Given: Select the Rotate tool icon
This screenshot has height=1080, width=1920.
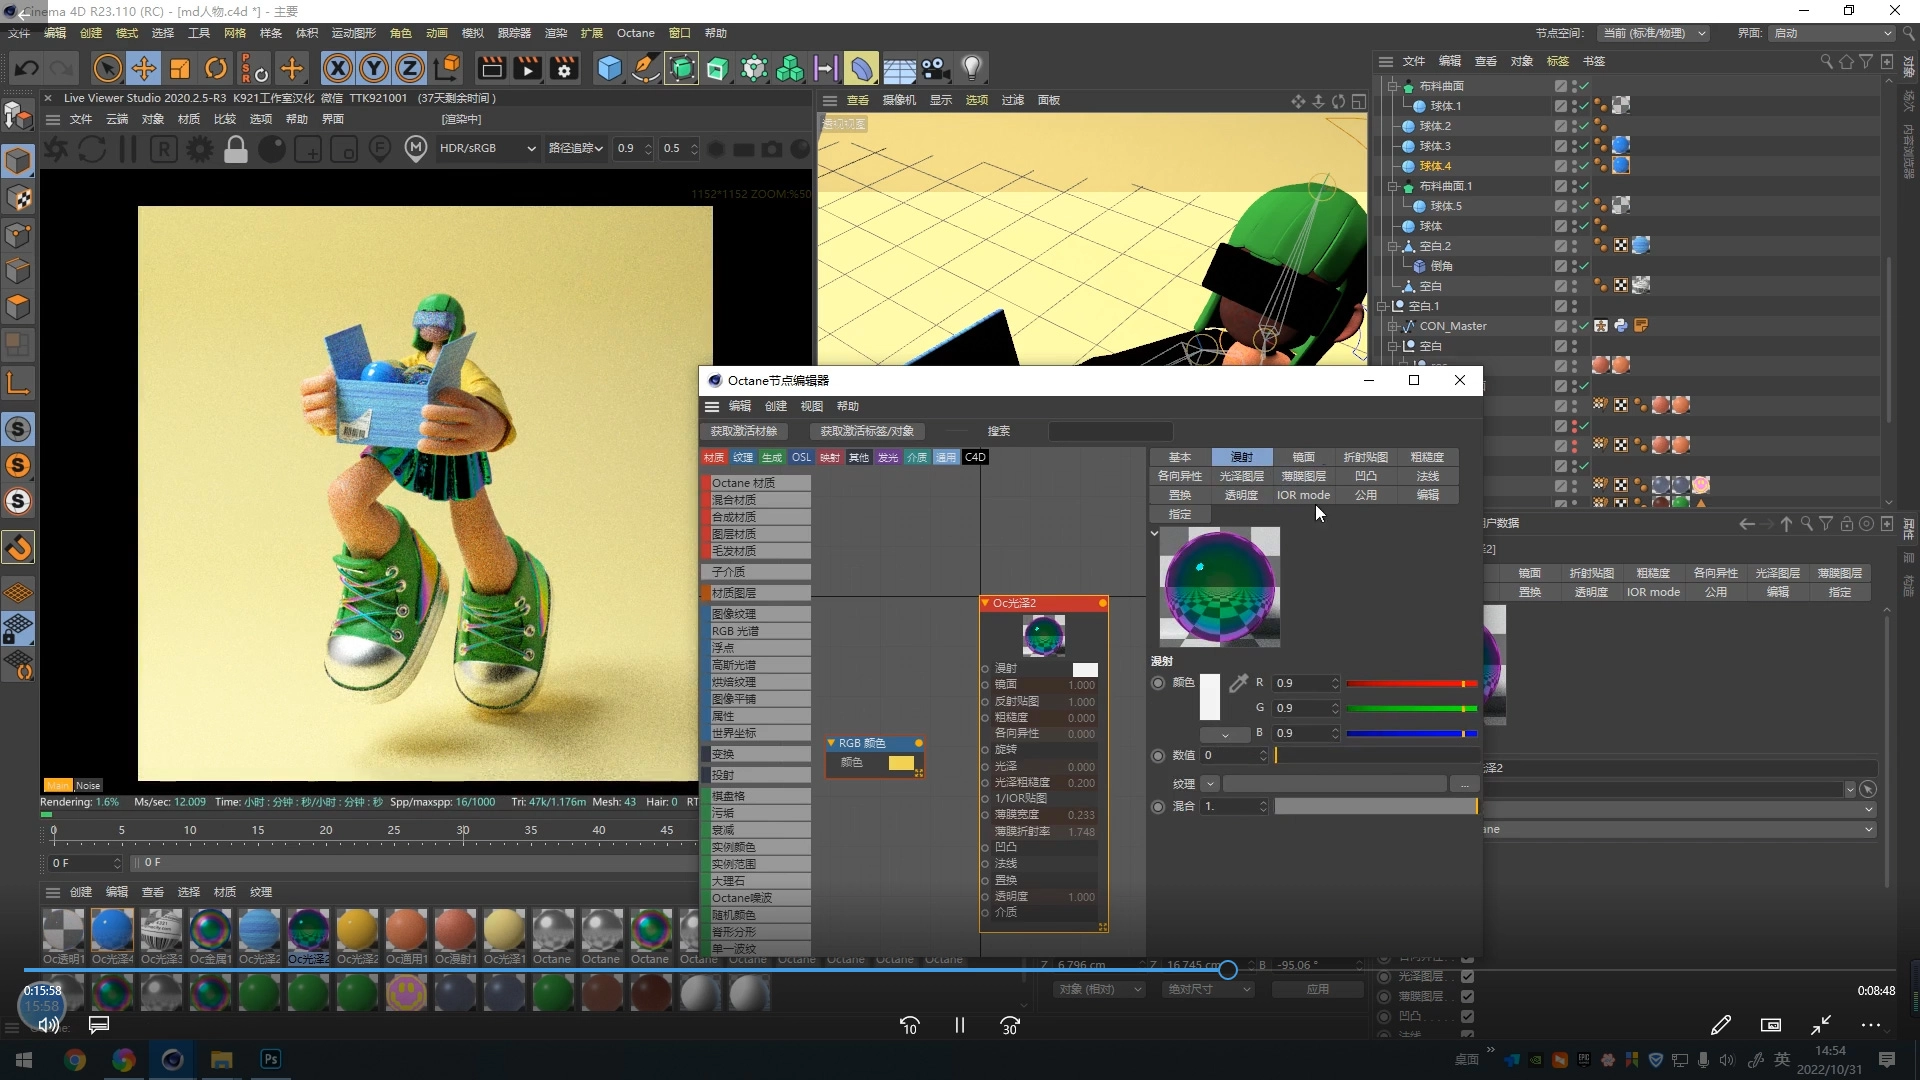Looking at the screenshot, I should coord(216,68).
